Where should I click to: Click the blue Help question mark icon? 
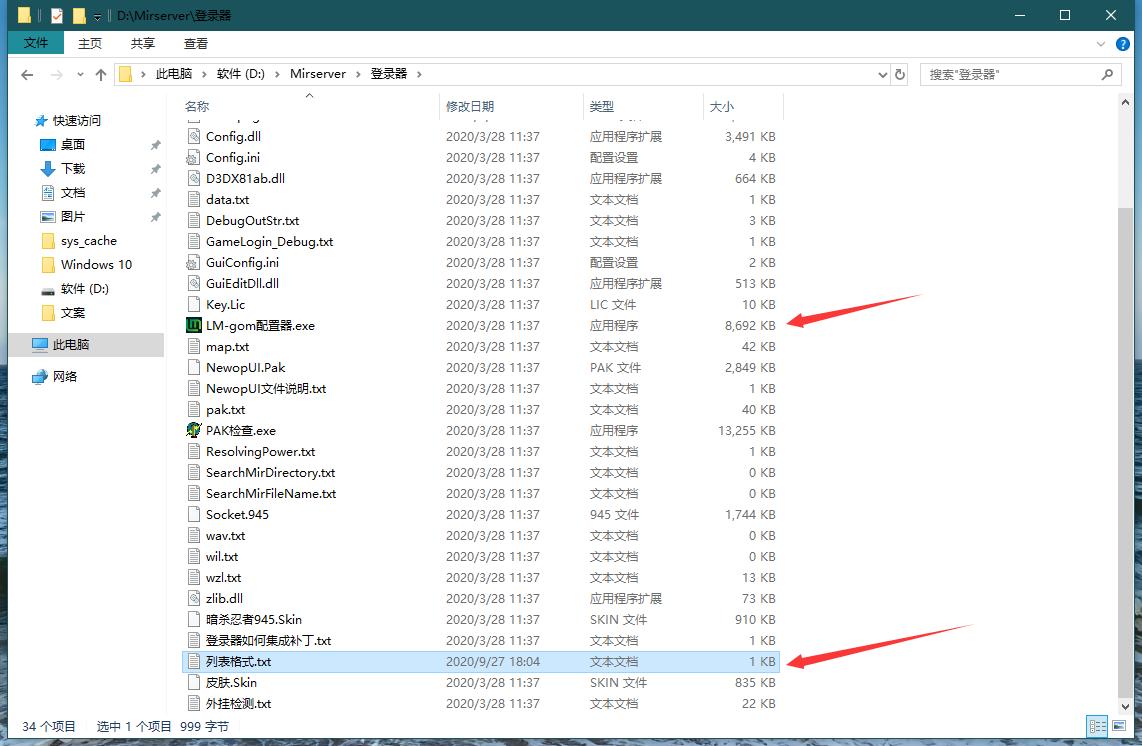click(1124, 43)
